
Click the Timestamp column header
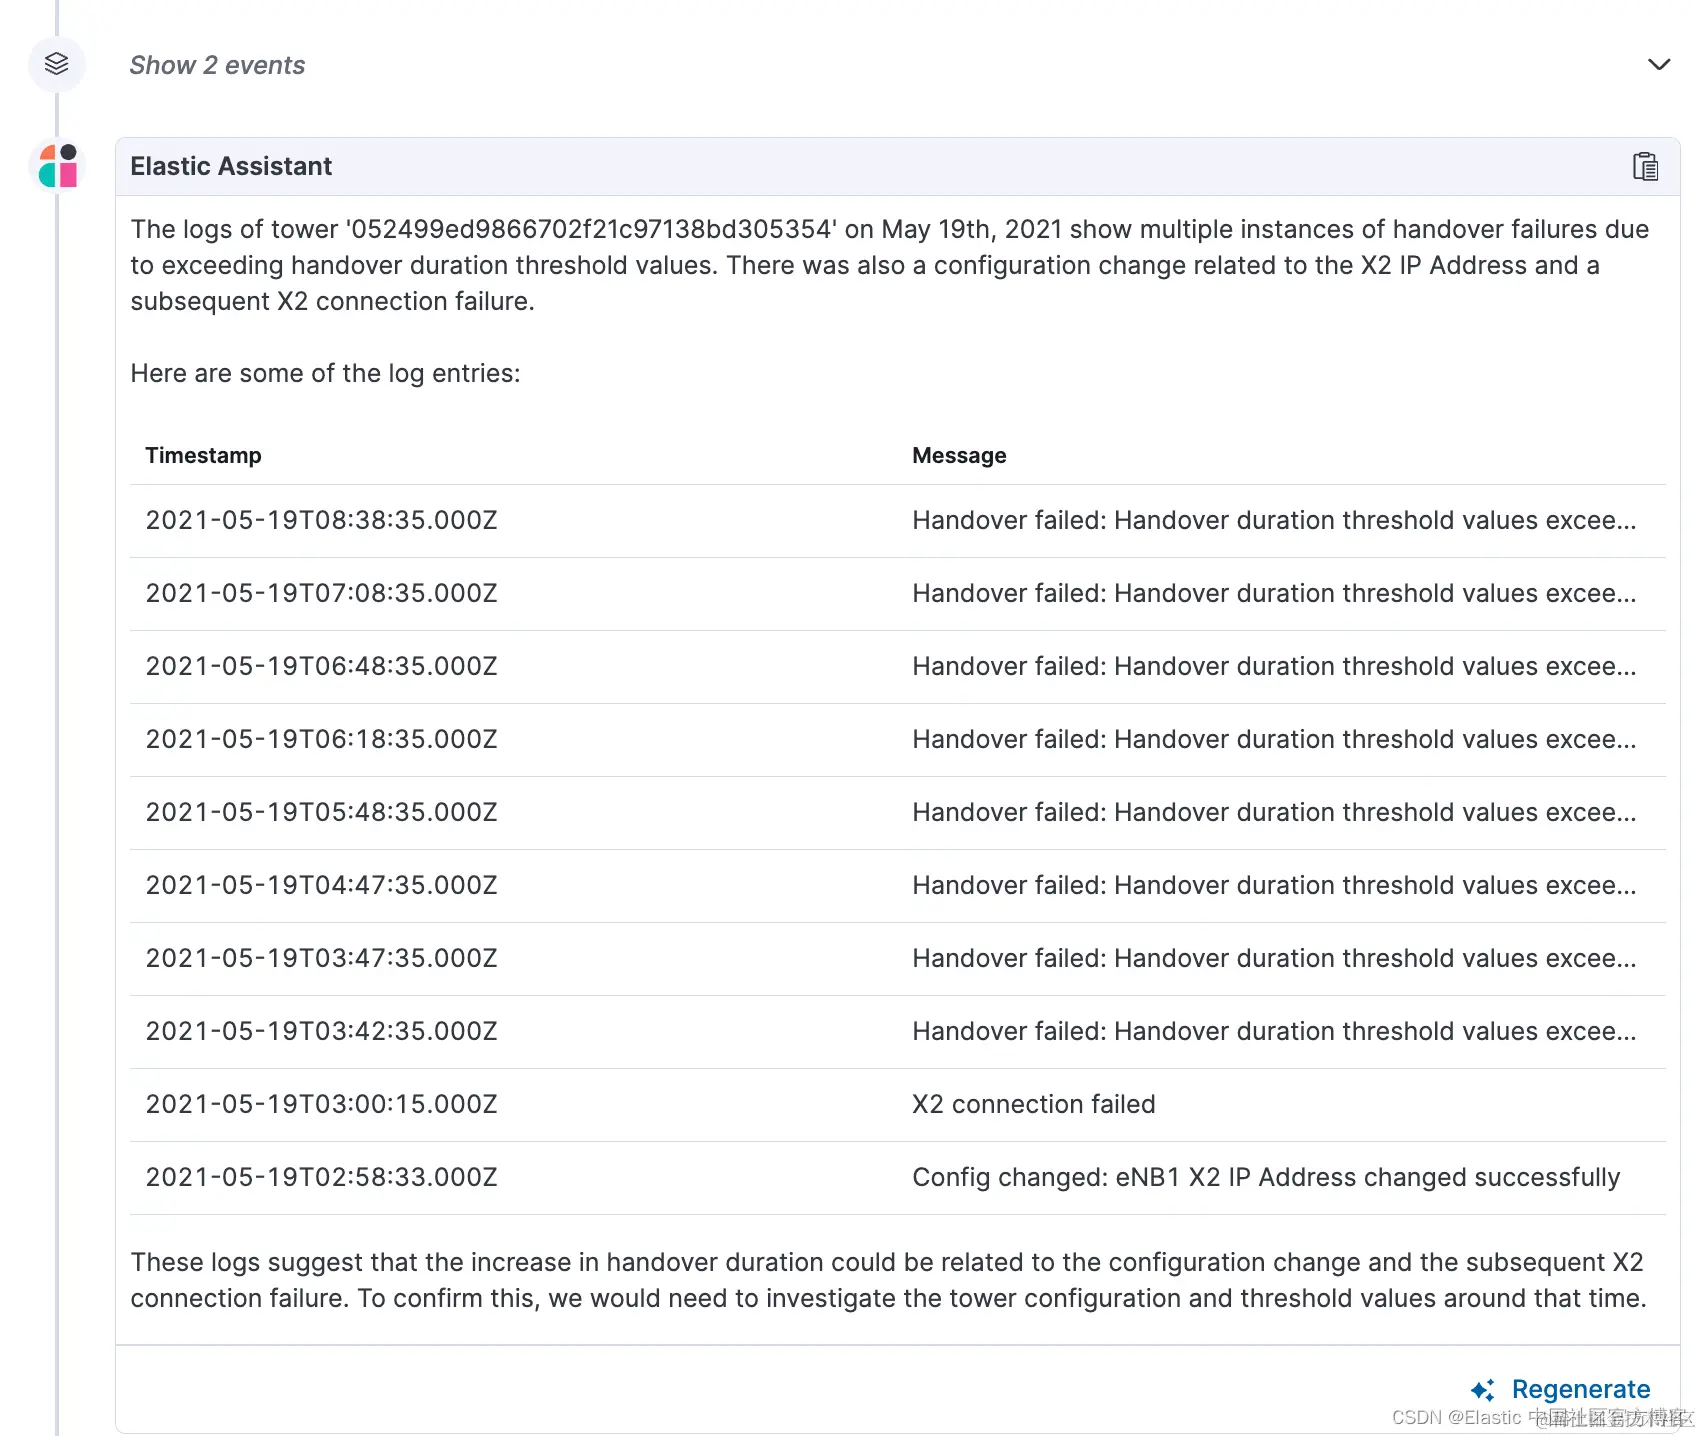point(203,455)
